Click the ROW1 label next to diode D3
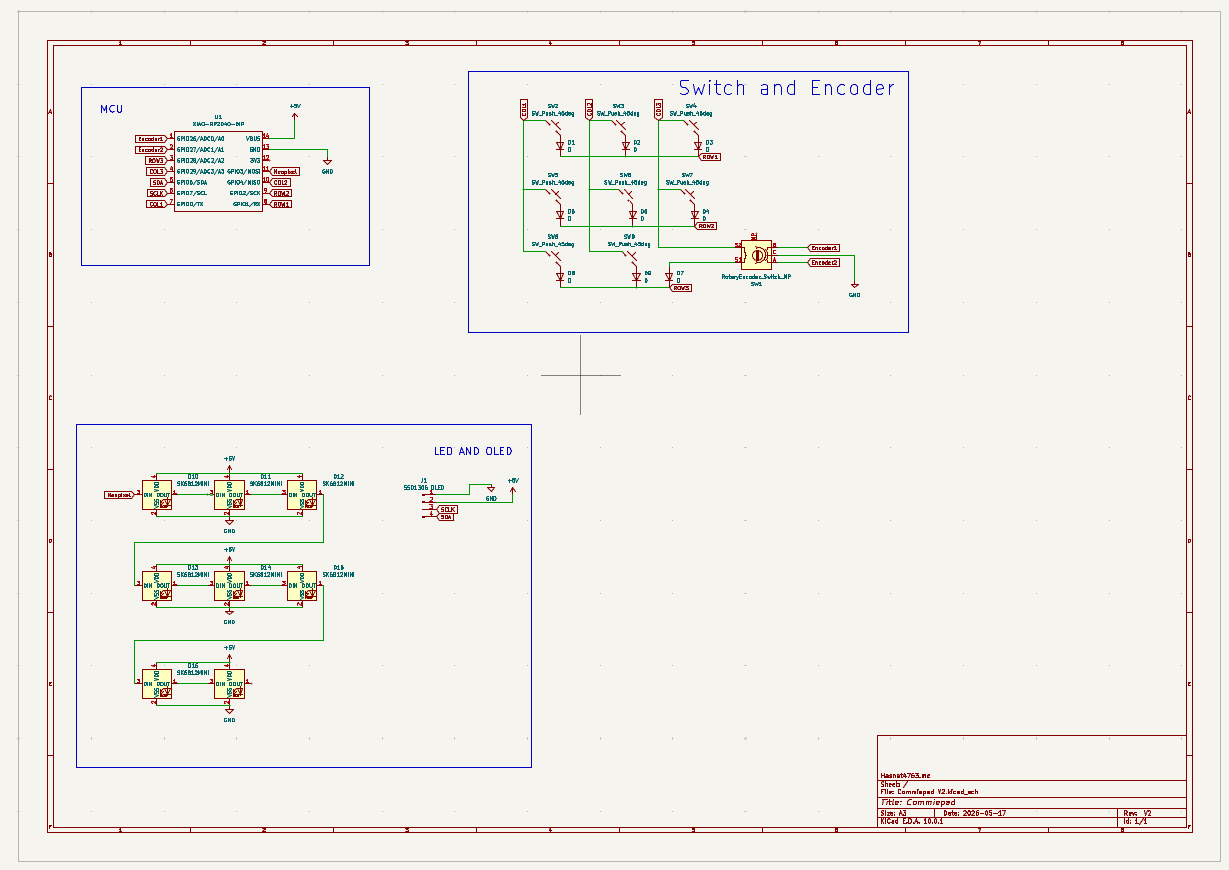The width and height of the screenshot is (1229, 870). click(x=710, y=157)
